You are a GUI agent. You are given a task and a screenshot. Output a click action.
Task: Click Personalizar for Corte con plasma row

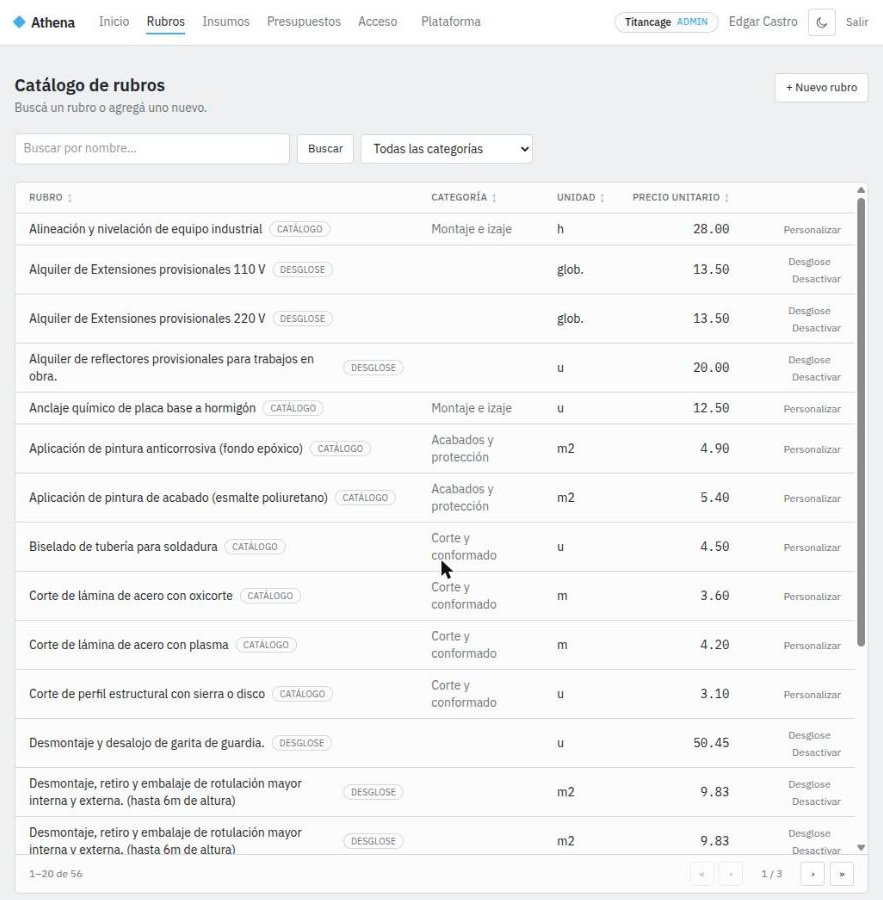coord(812,646)
